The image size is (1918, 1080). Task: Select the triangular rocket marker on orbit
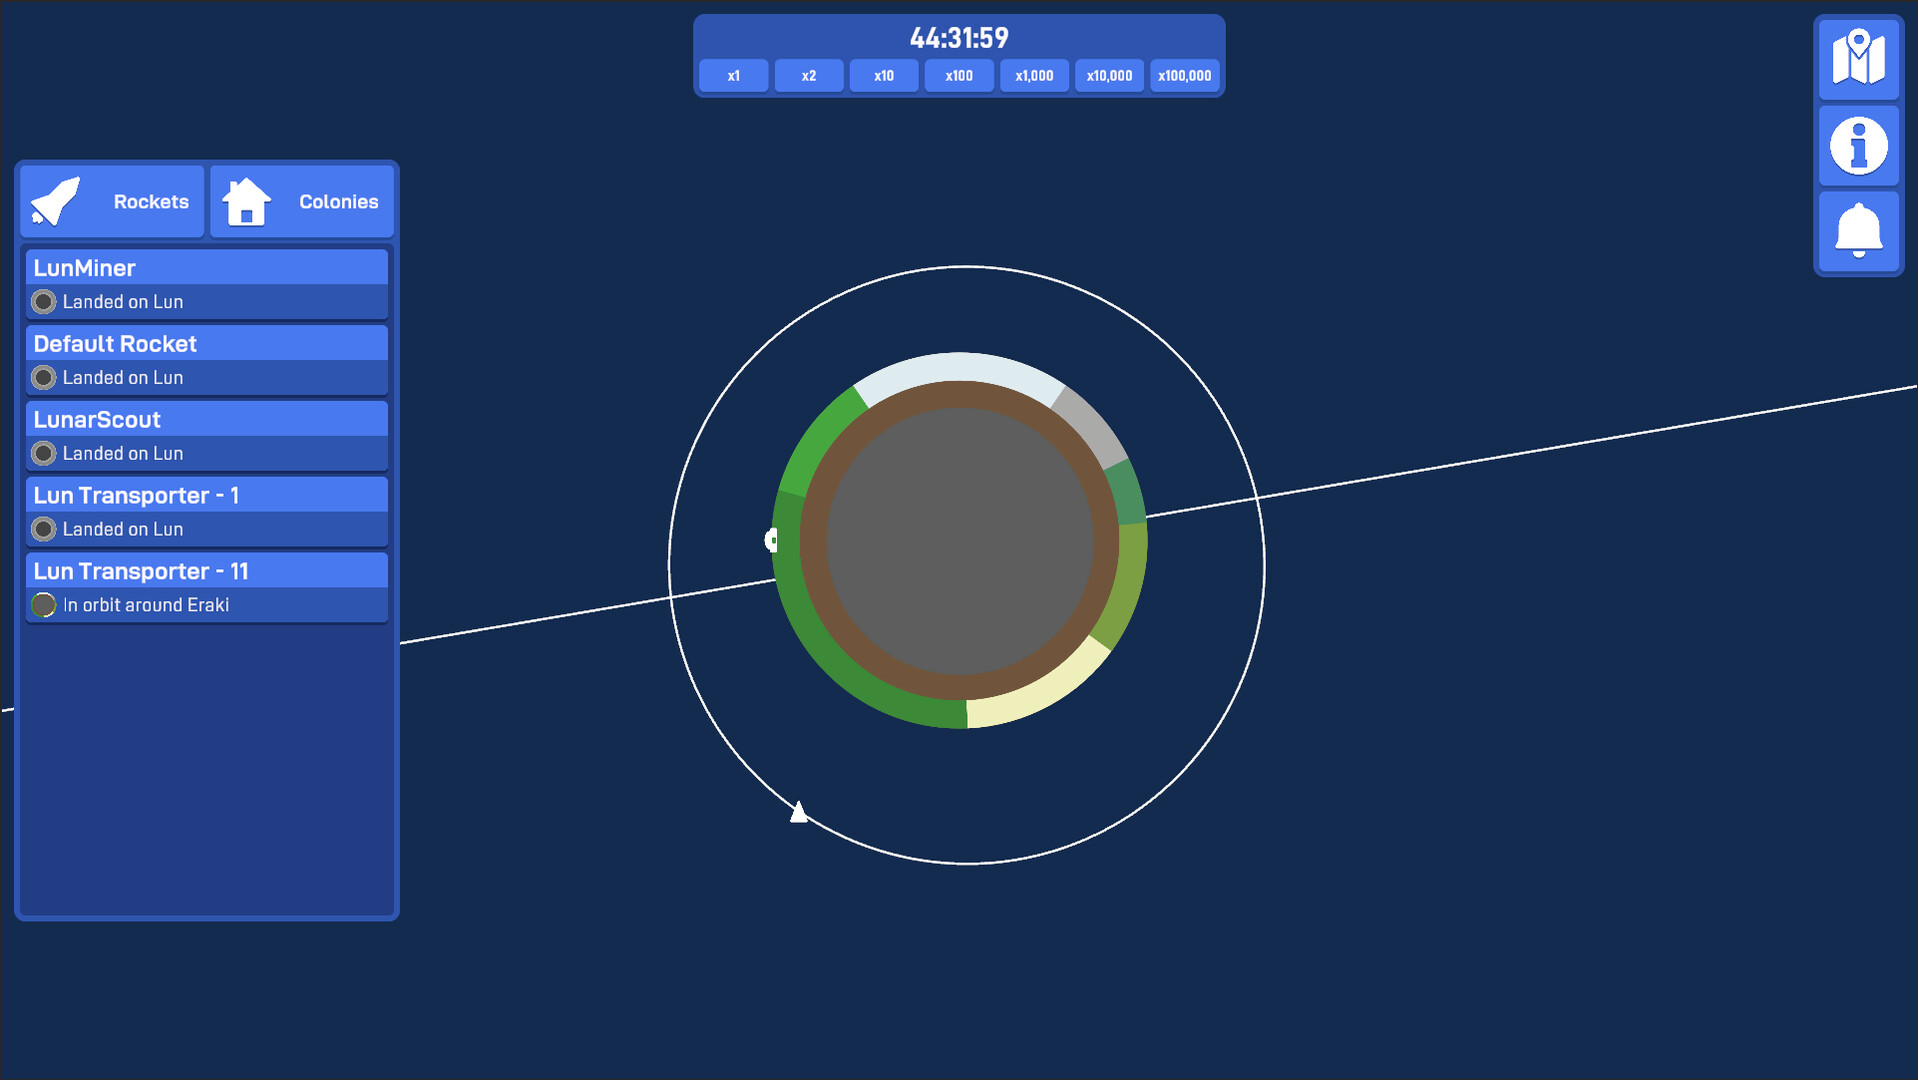coord(798,811)
